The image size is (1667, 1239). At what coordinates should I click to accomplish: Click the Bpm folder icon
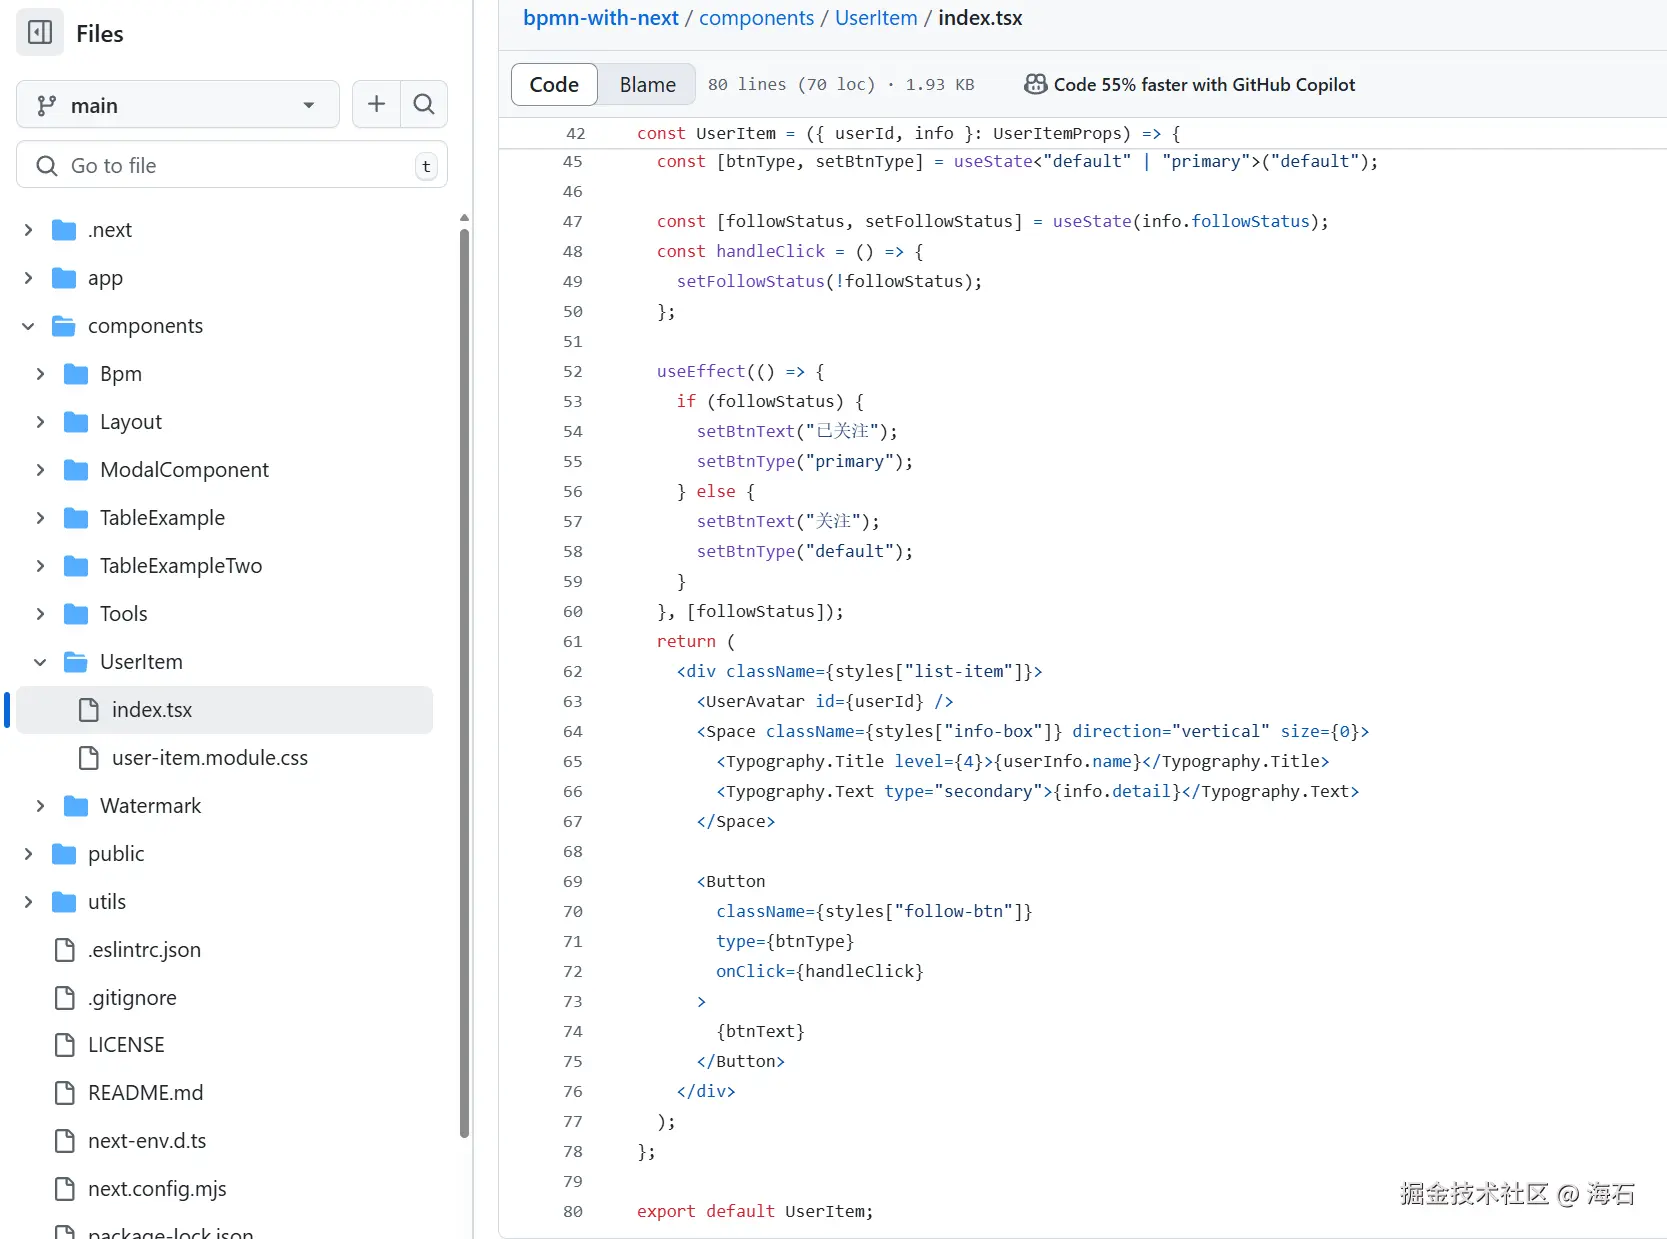click(x=76, y=374)
